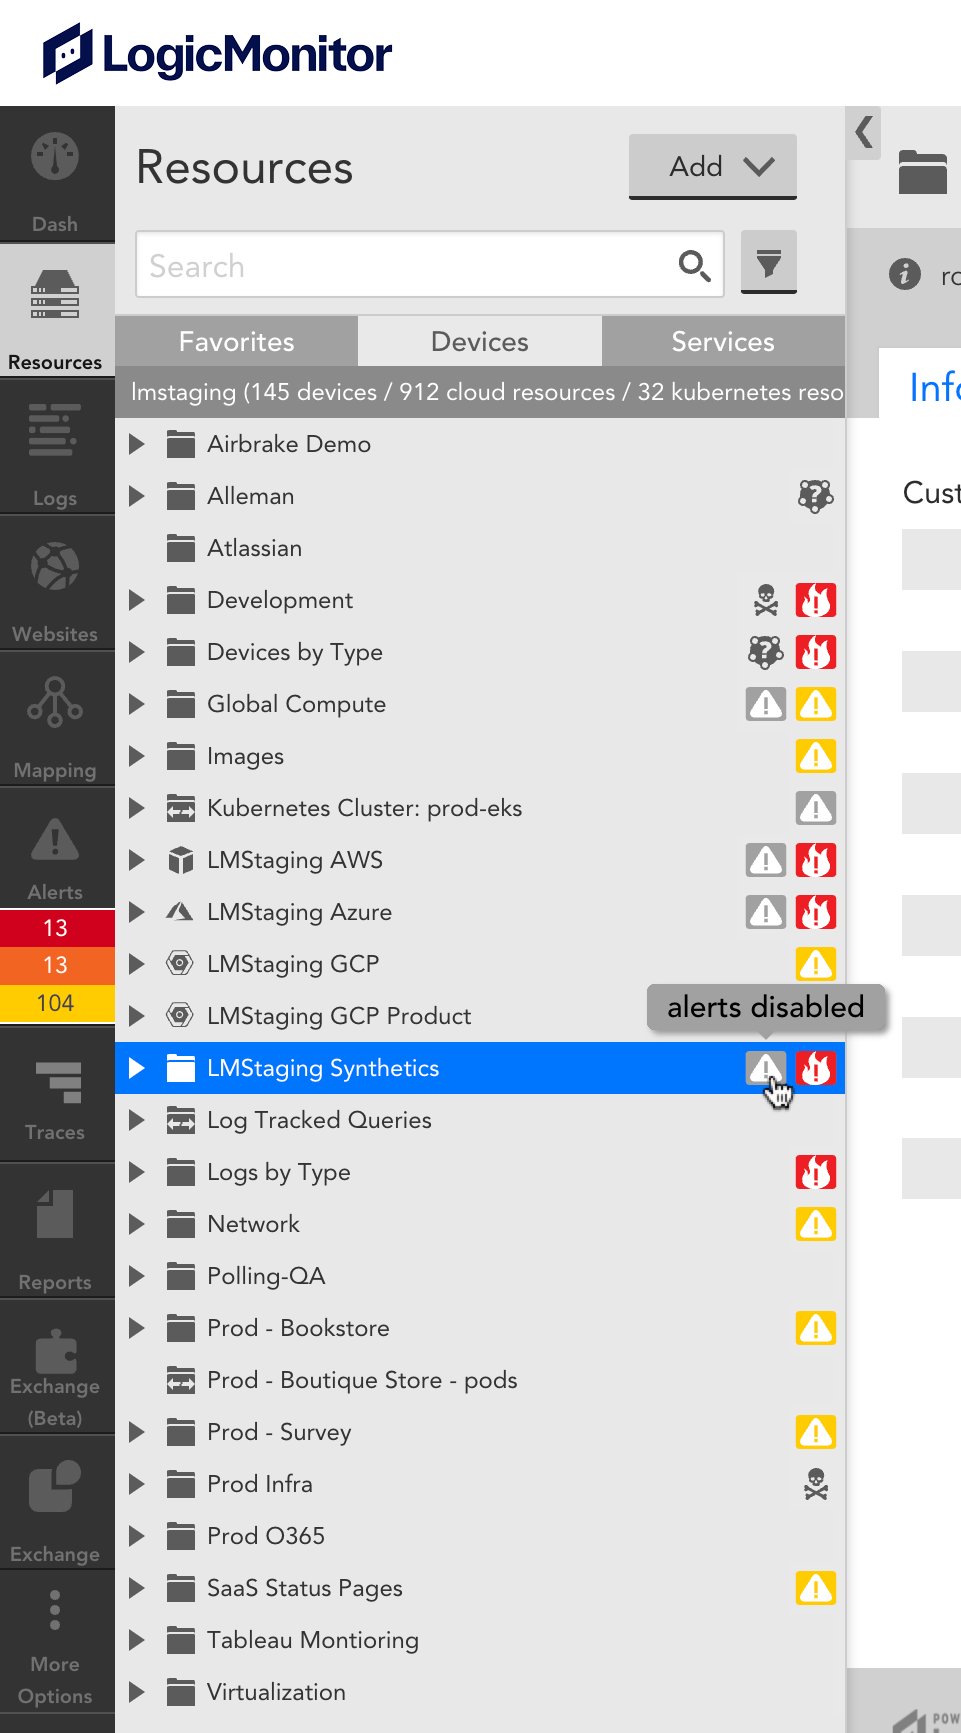The width and height of the screenshot is (961, 1733).
Task: Open the Traces section icon
Action: (x=56, y=1082)
